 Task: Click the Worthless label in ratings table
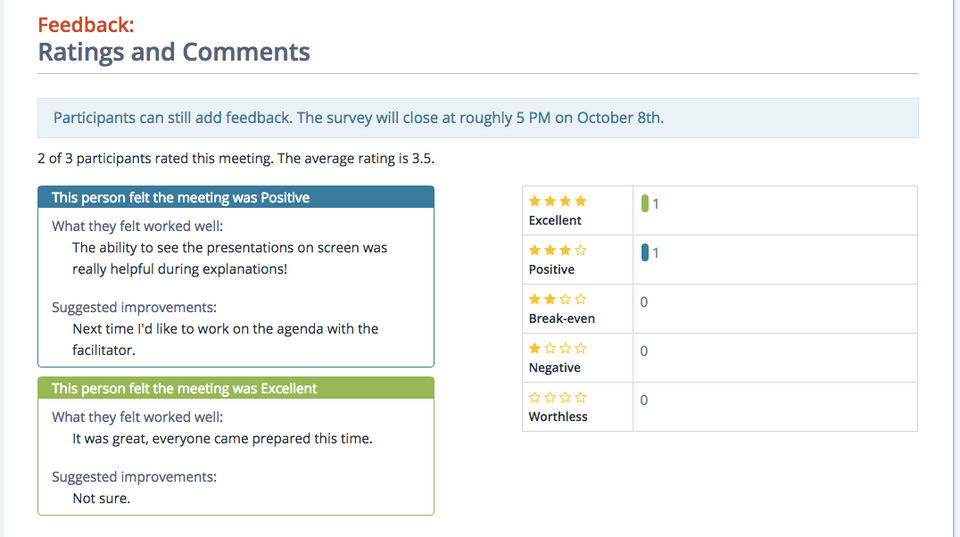click(x=558, y=416)
